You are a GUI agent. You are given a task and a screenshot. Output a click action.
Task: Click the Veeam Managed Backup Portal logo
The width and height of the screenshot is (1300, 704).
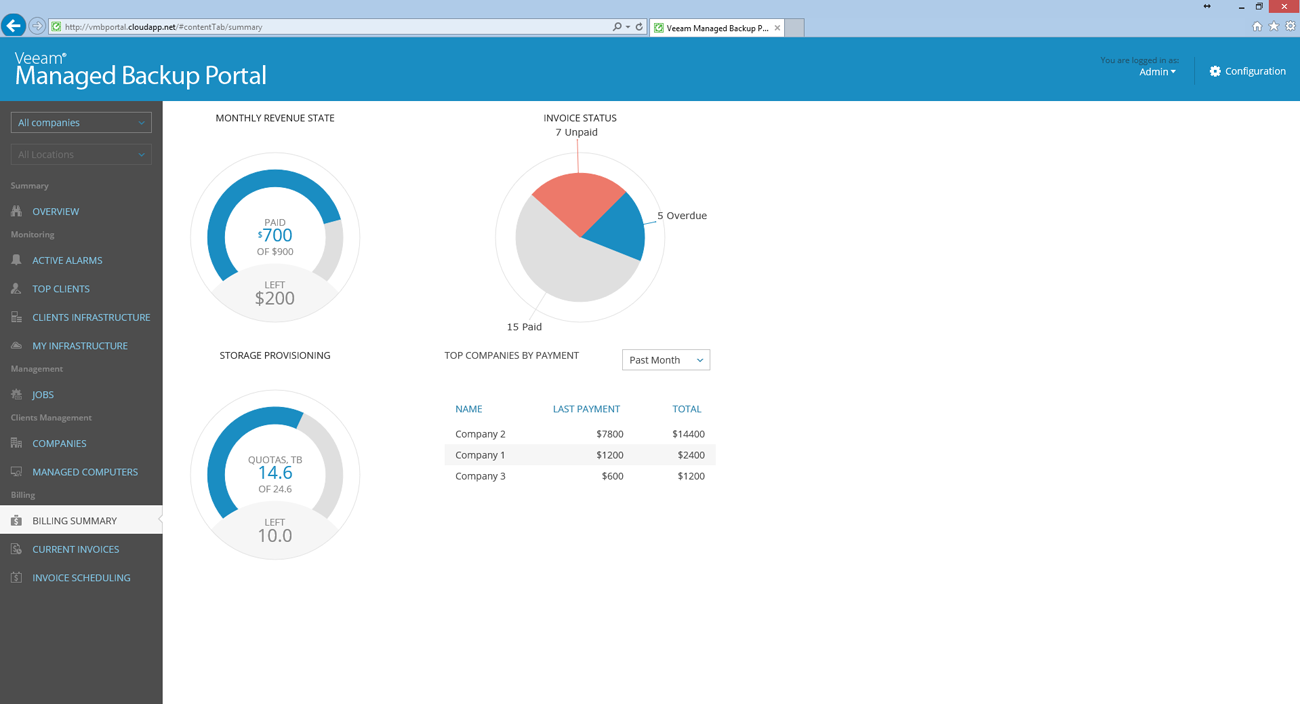point(140,70)
